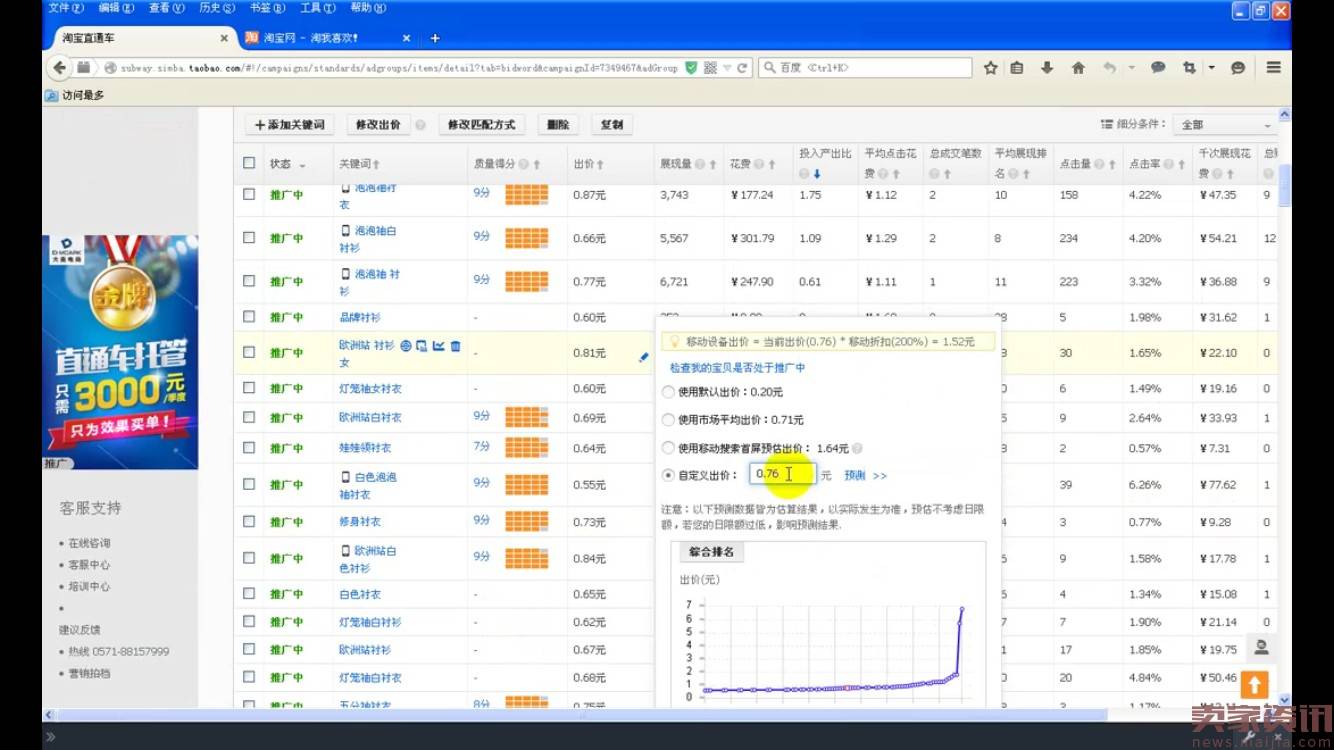Click the 修改匹配方式 button
This screenshot has width=1334, height=750.
pos(481,125)
